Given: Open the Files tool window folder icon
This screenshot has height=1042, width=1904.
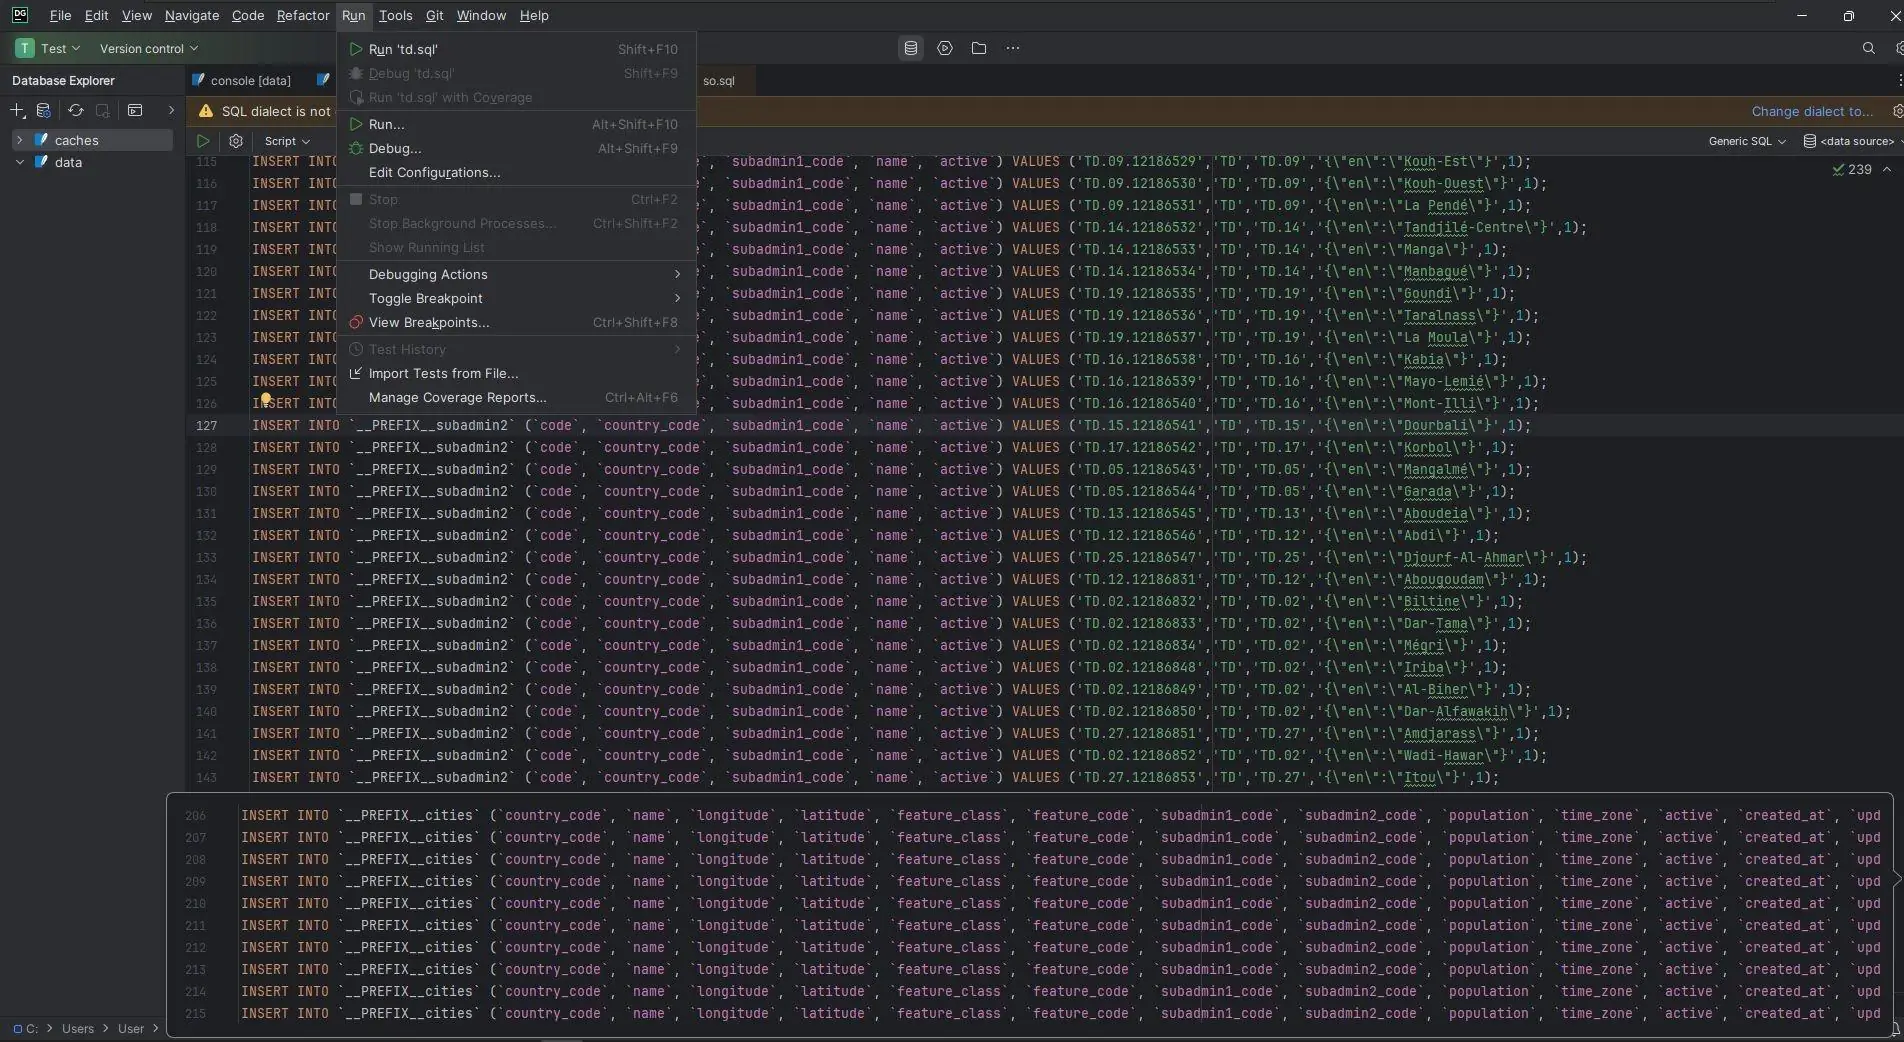Looking at the screenshot, I should 979,48.
